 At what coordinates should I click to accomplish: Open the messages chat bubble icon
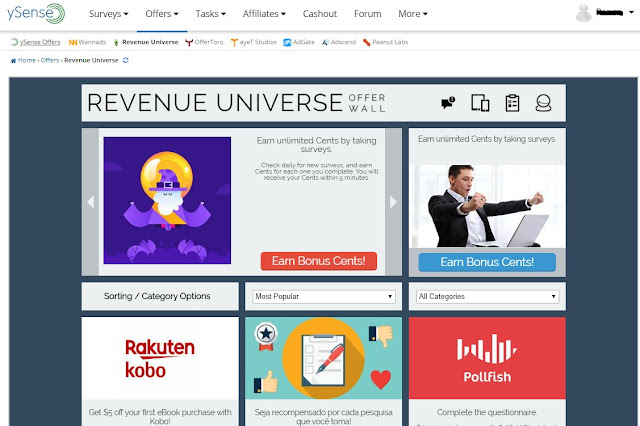click(x=448, y=102)
